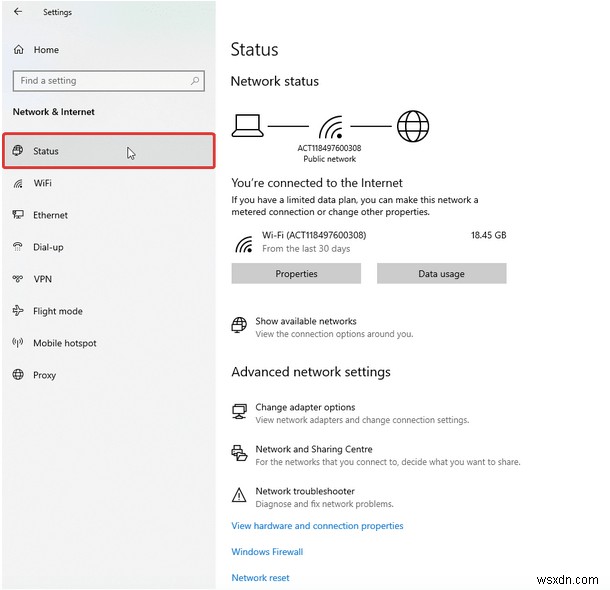The image size is (610, 590).
Task: Click the Network & Internet heading
Action: pyautogui.click(x=54, y=112)
